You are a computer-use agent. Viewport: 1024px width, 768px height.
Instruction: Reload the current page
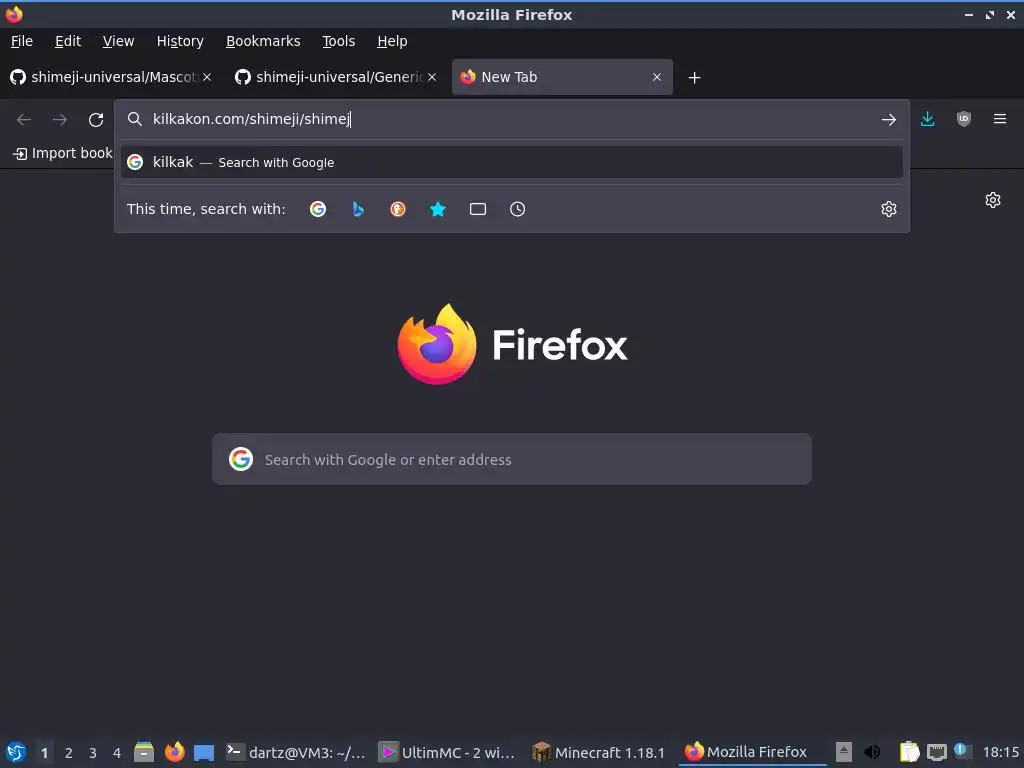coord(96,120)
